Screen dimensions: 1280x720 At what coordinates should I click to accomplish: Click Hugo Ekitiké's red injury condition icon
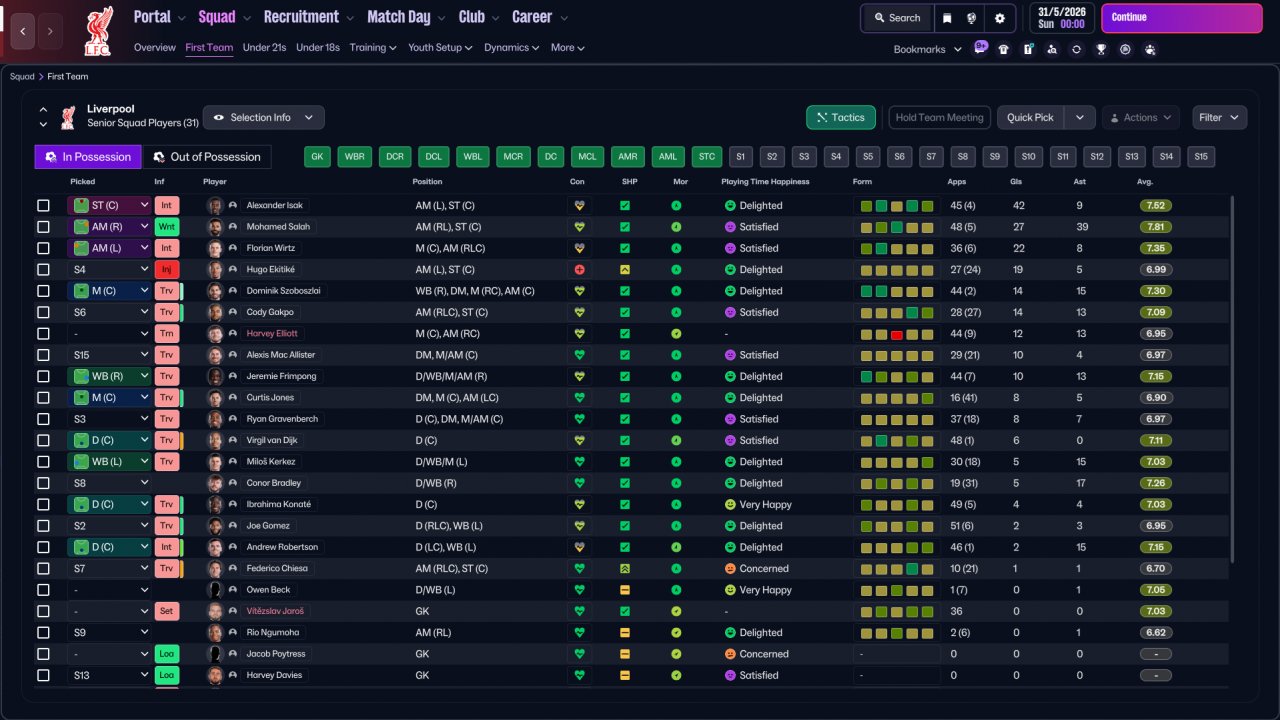click(578, 270)
